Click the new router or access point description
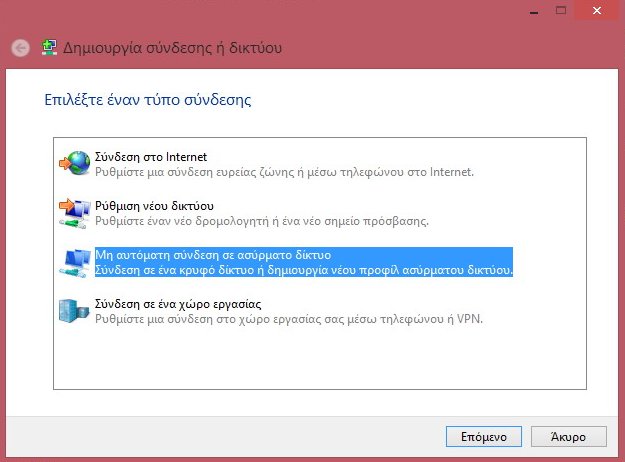This screenshot has width=625, height=462. tap(261, 221)
